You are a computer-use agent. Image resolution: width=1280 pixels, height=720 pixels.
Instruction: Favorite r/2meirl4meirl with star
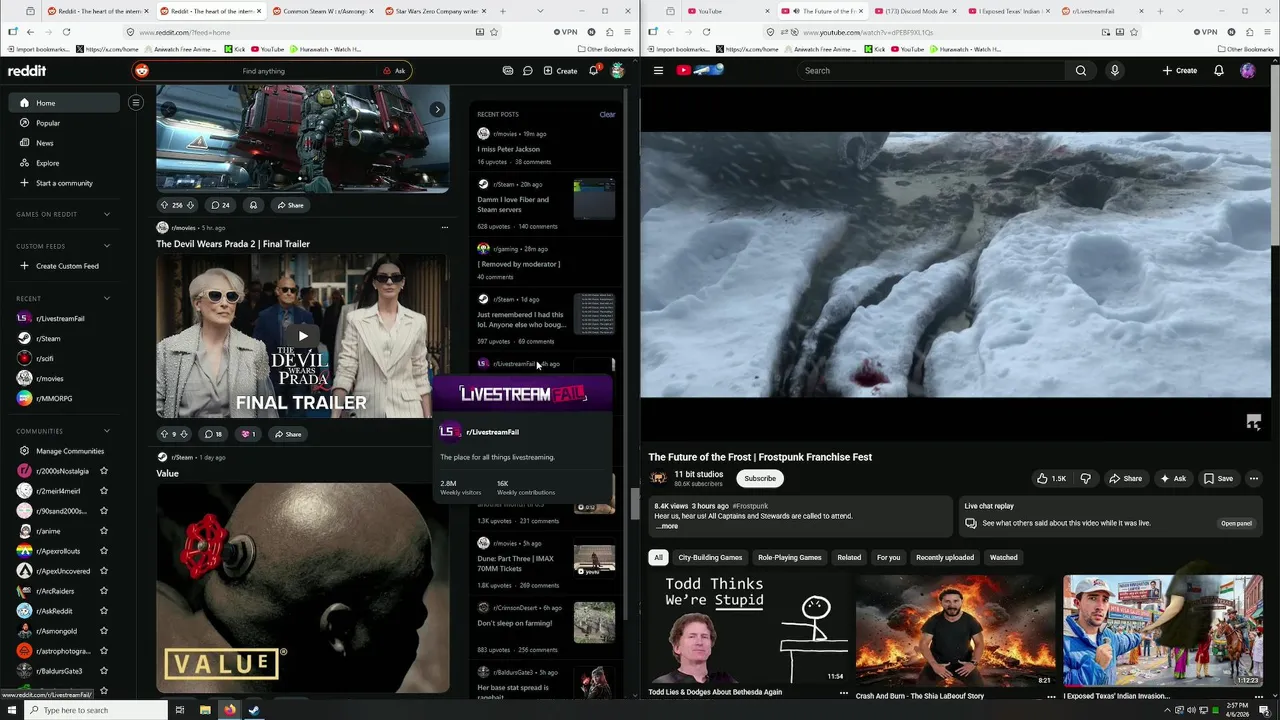pos(104,491)
